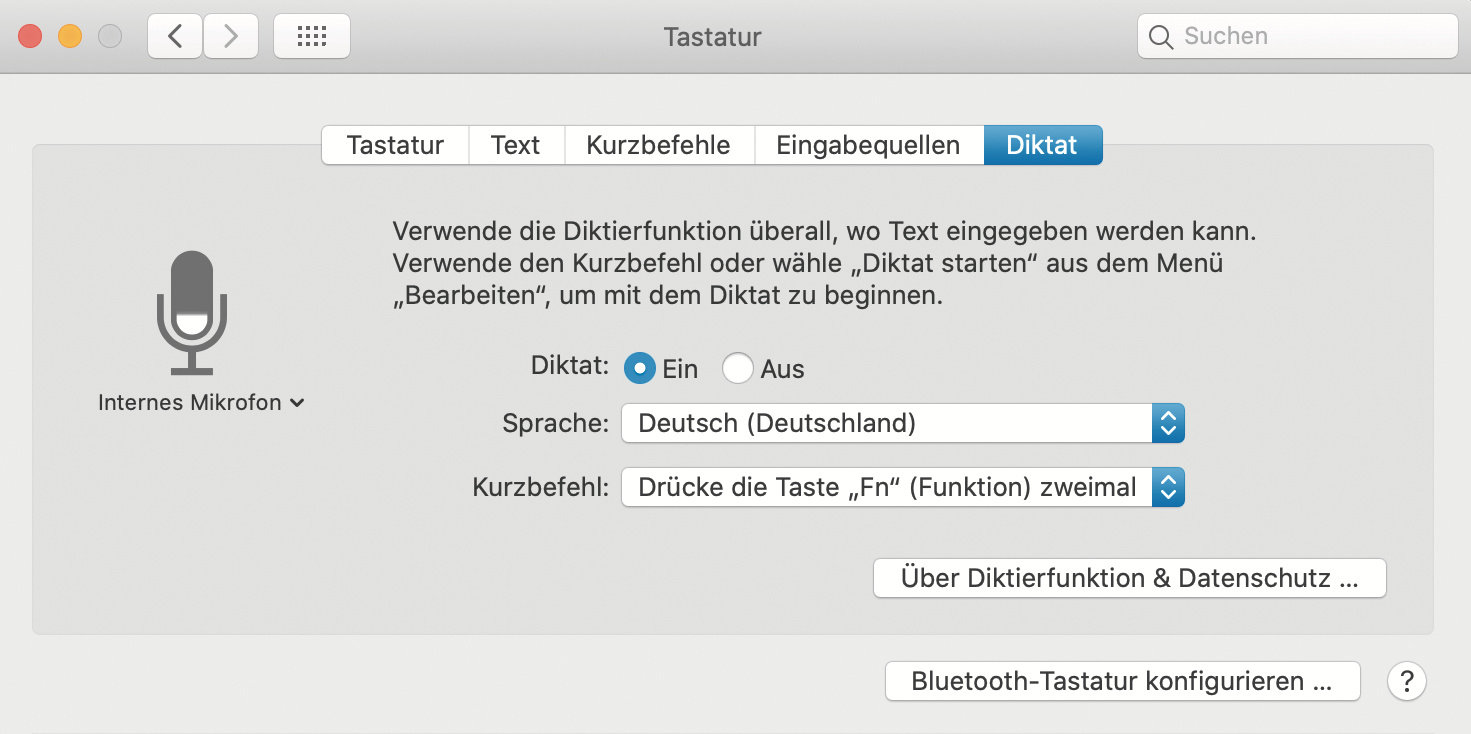The width and height of the screenshot is (1471, 734).
Task: Click the yellow minimize window button
Action: click(70, 37)
